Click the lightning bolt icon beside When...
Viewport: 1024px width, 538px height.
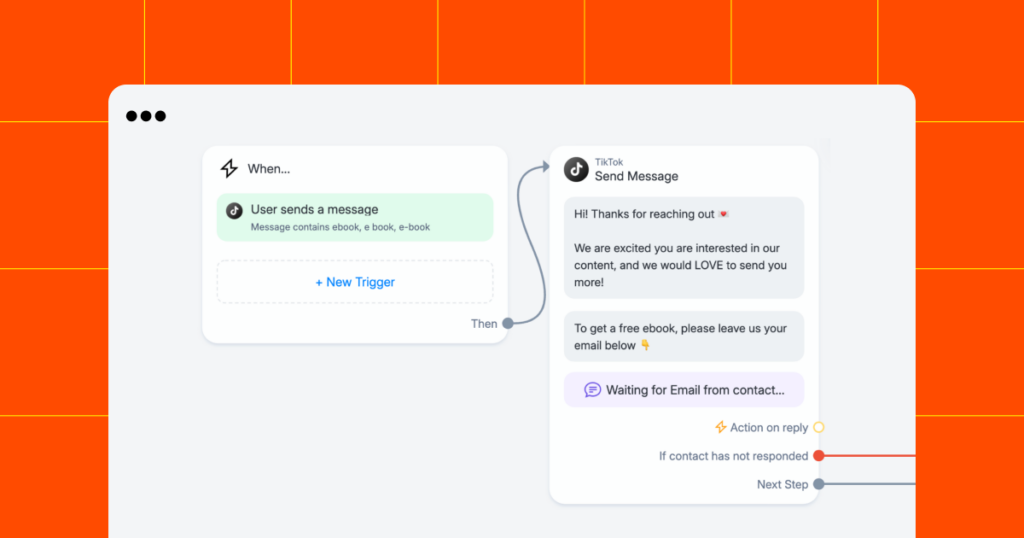pos(229,168)
